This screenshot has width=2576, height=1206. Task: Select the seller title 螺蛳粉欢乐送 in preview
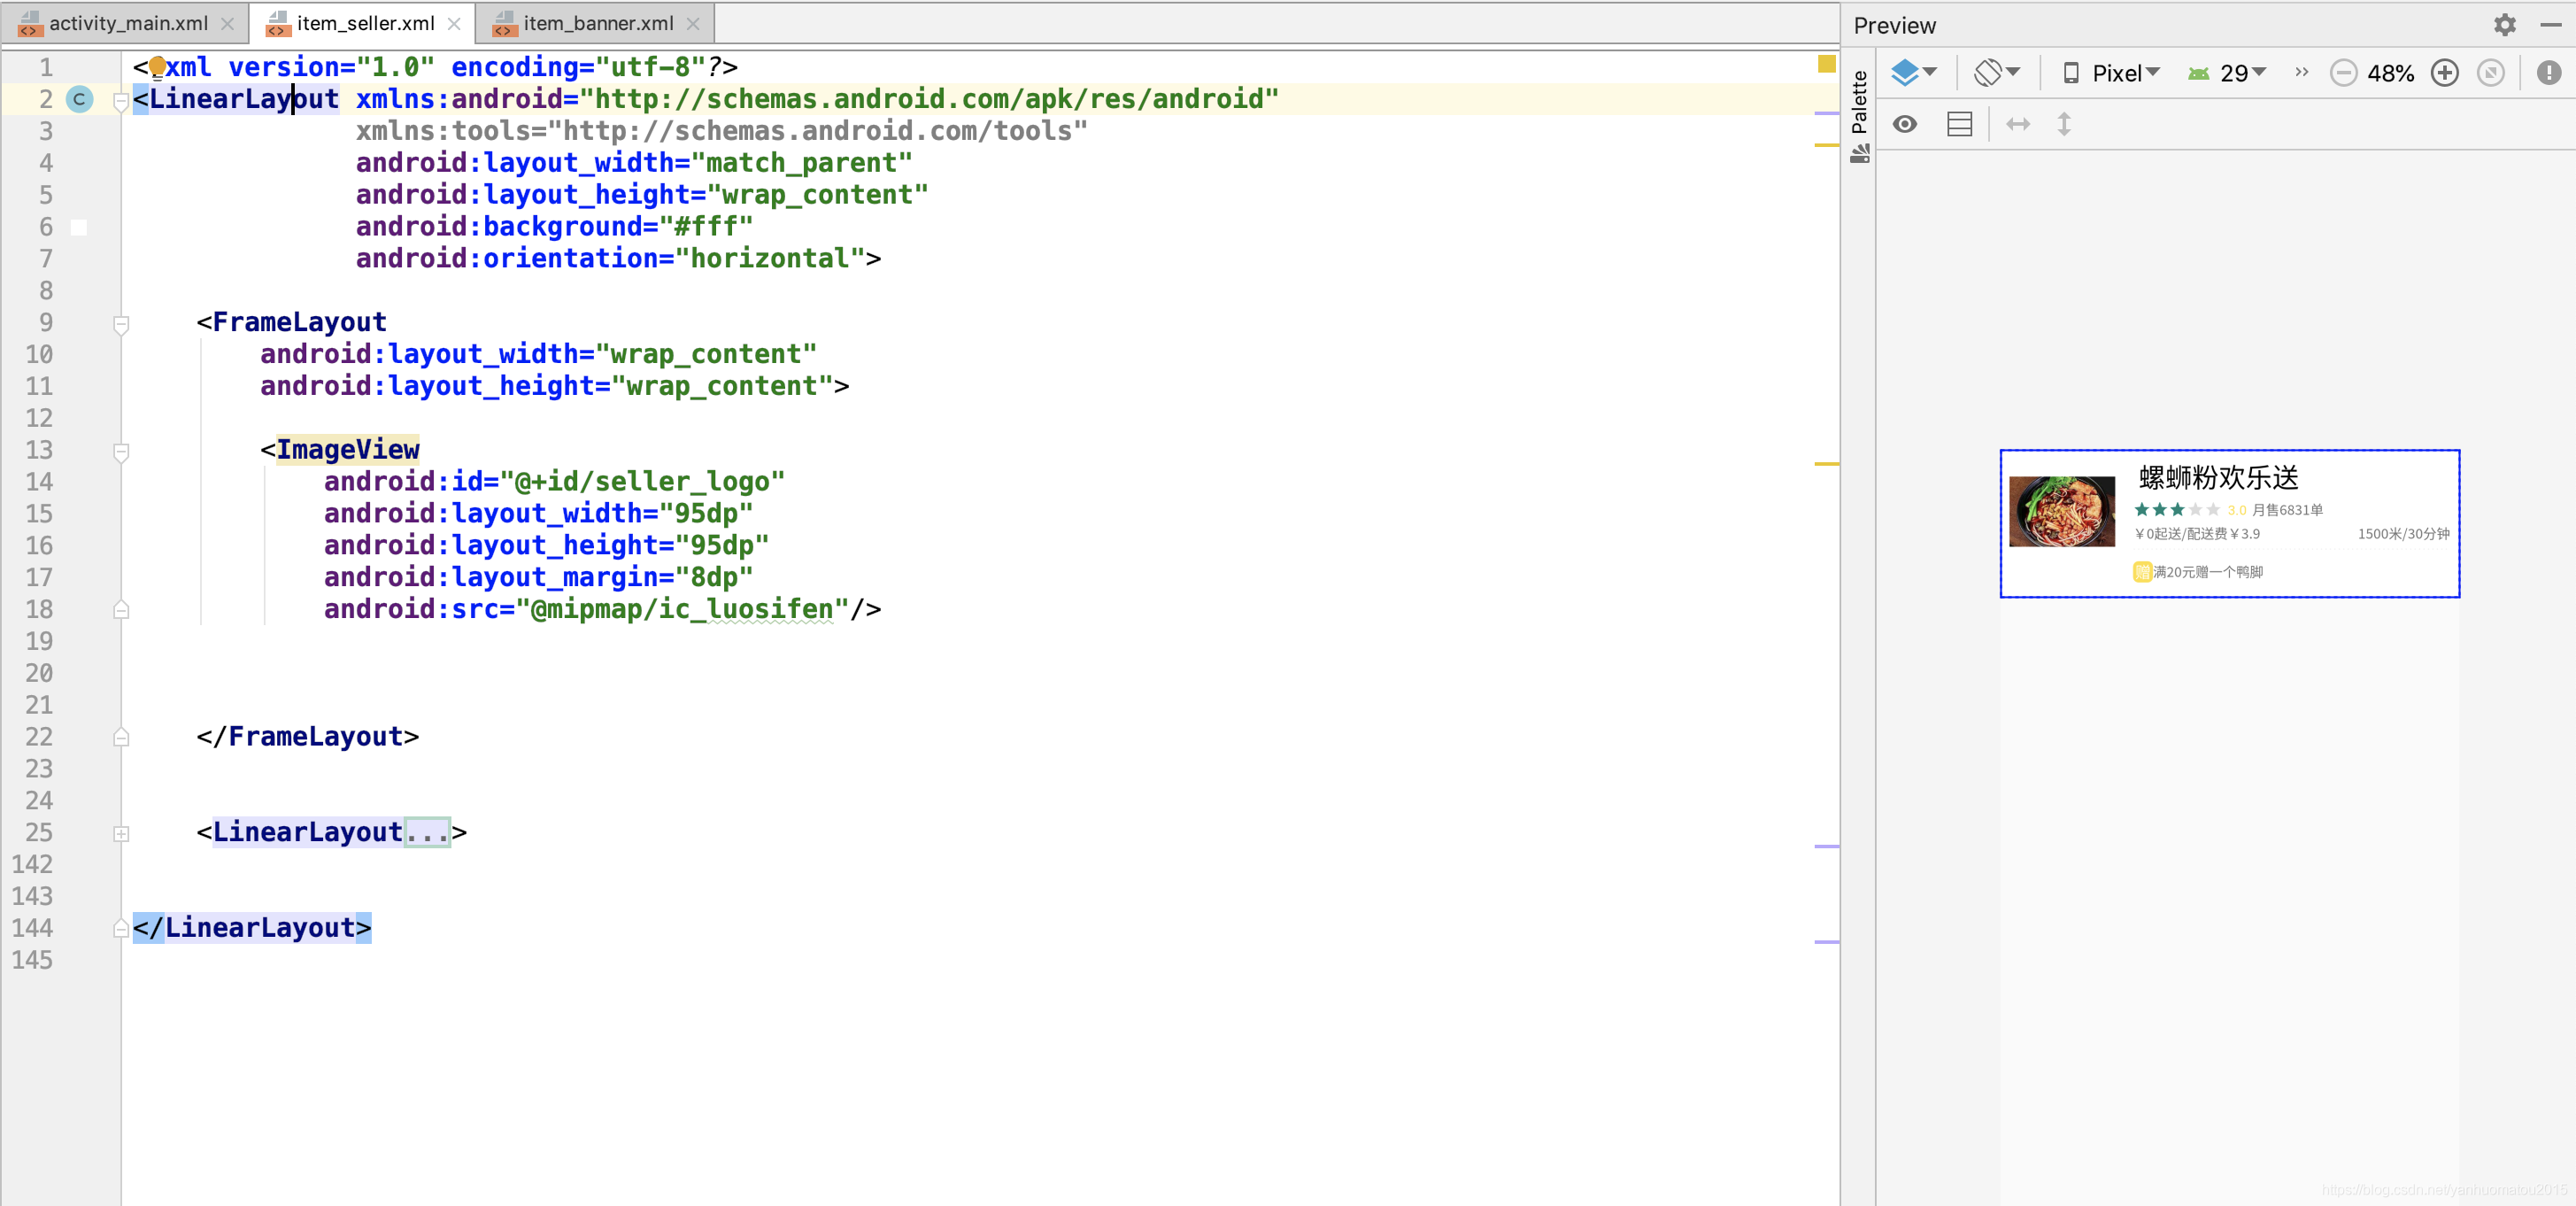[x=2218, y=477]
